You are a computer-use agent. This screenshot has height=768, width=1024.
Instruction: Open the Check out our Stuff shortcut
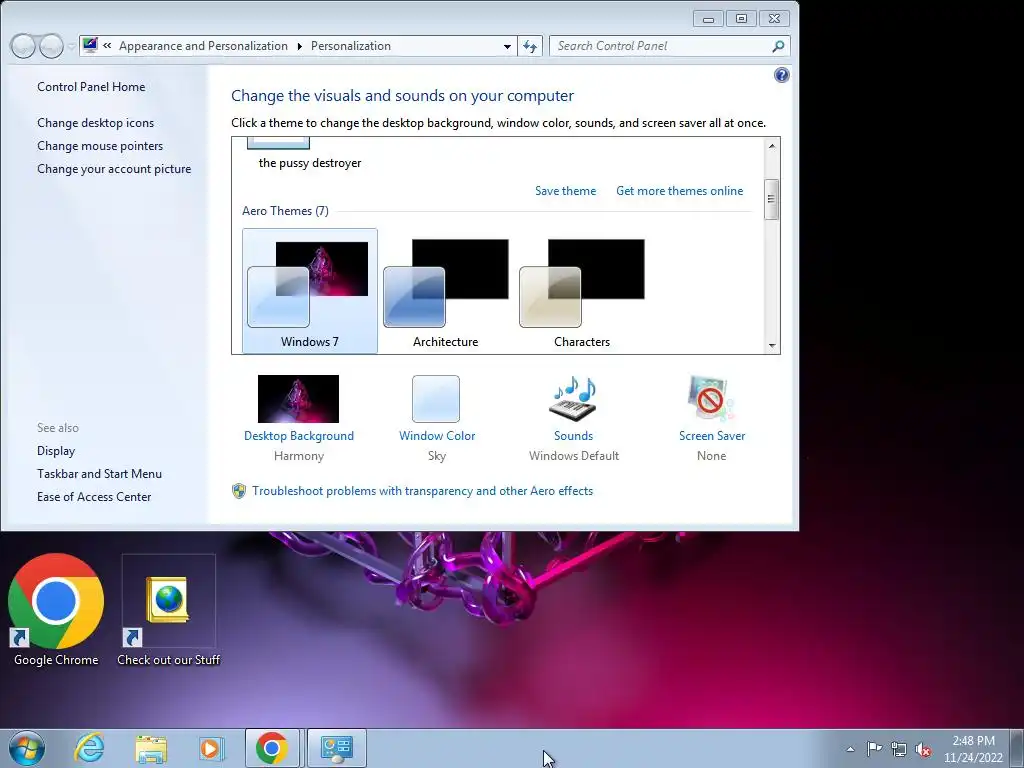pos(168,610)
